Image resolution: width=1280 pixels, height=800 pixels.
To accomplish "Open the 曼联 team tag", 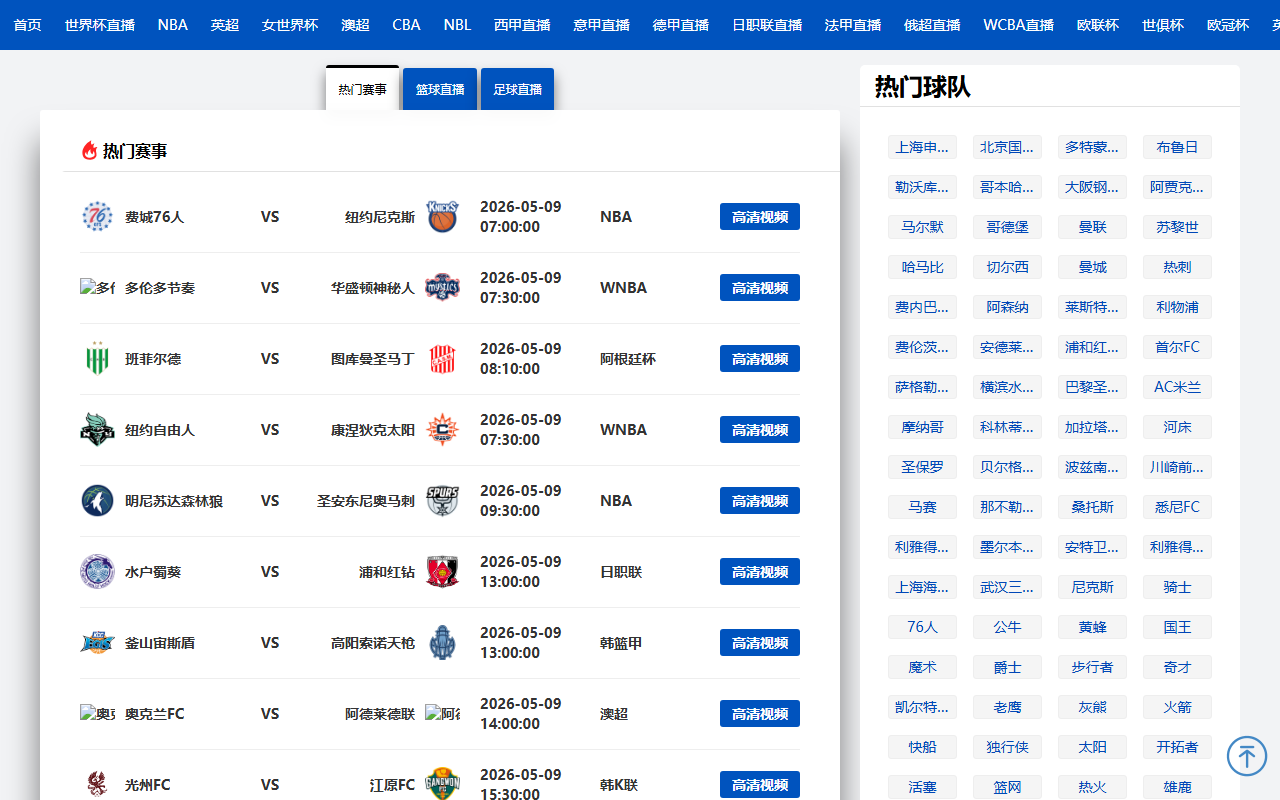I will [1092, 227].
